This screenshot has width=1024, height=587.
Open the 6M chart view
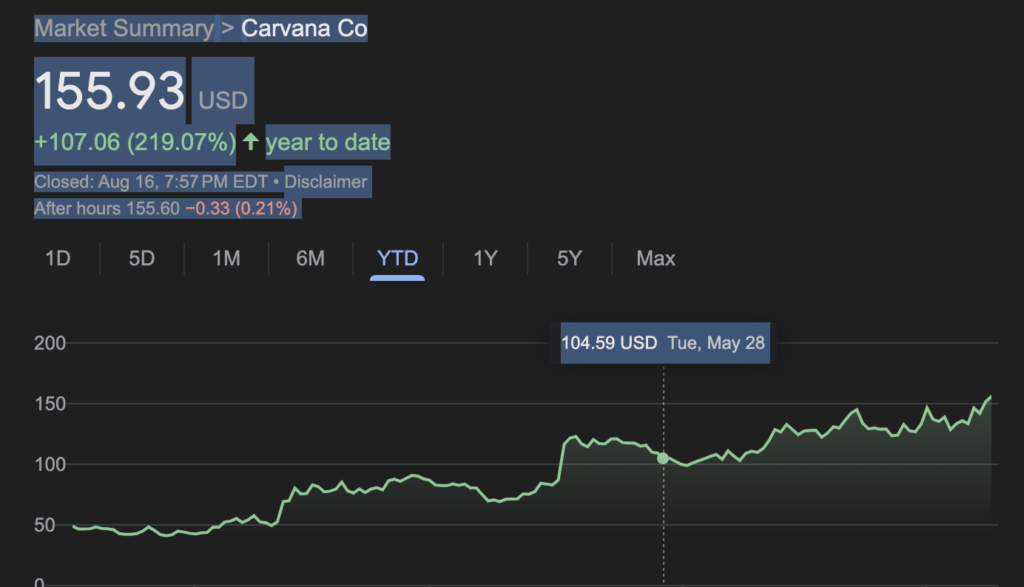[310, 259]
